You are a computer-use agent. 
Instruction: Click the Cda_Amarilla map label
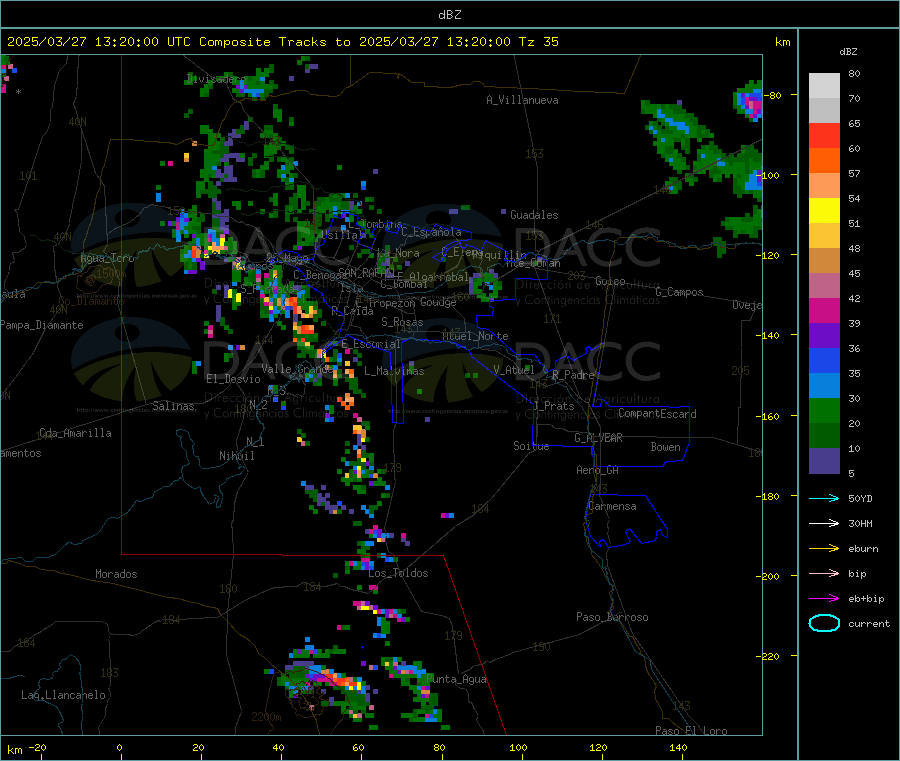point(75,433)
